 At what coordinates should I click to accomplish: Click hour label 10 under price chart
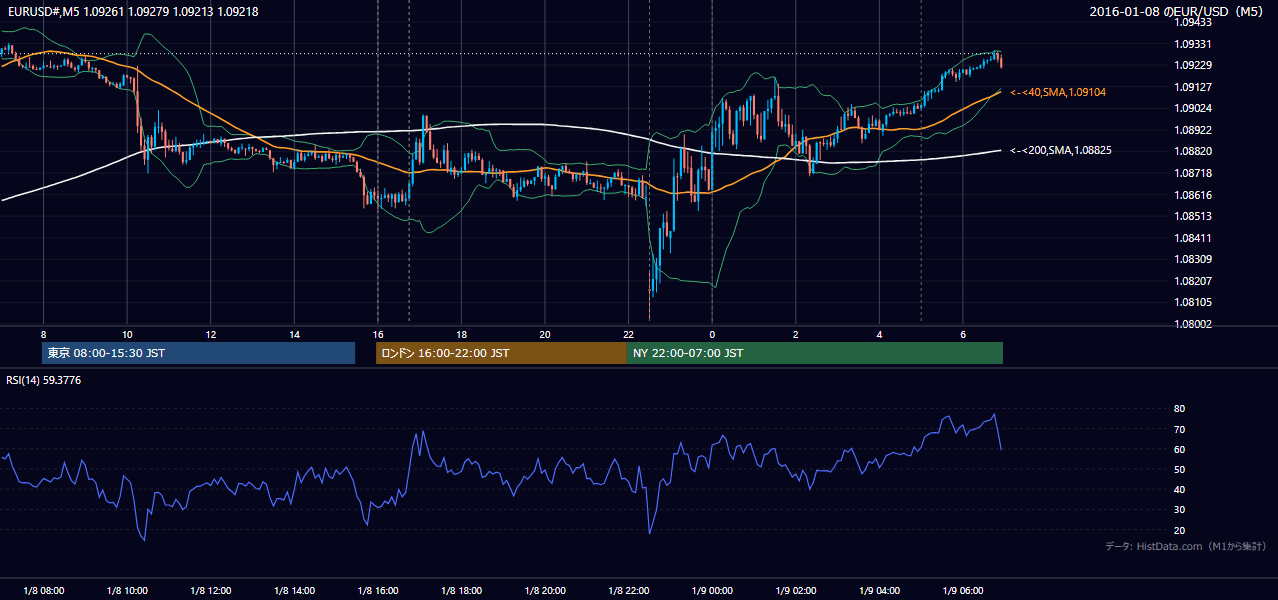(127, 334)
